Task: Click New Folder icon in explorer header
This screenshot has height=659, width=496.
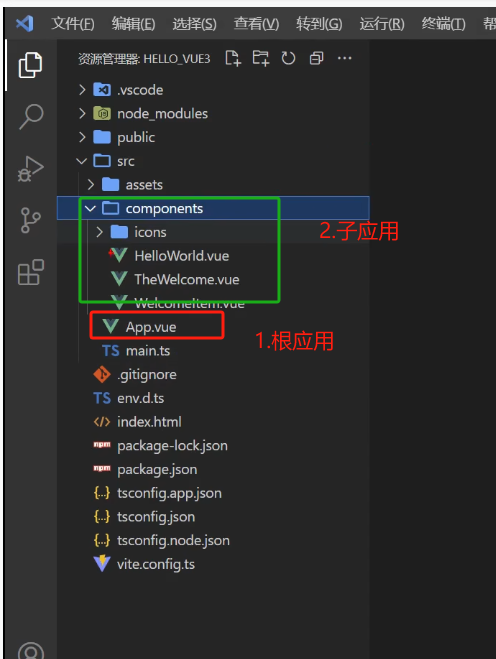Action: (x=261, y=58)
